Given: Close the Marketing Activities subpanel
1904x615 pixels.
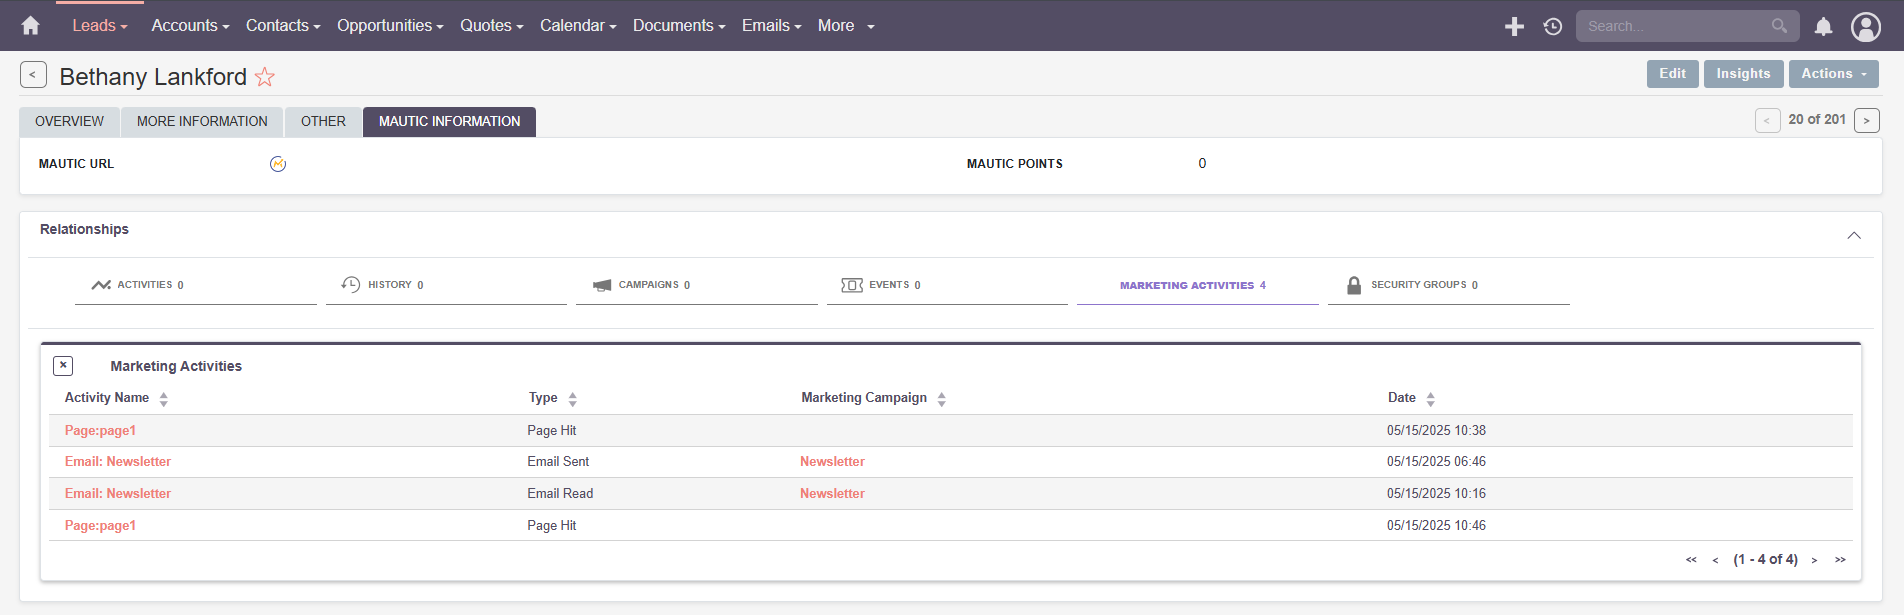Looking at the screenshot, I should (63, 366).
